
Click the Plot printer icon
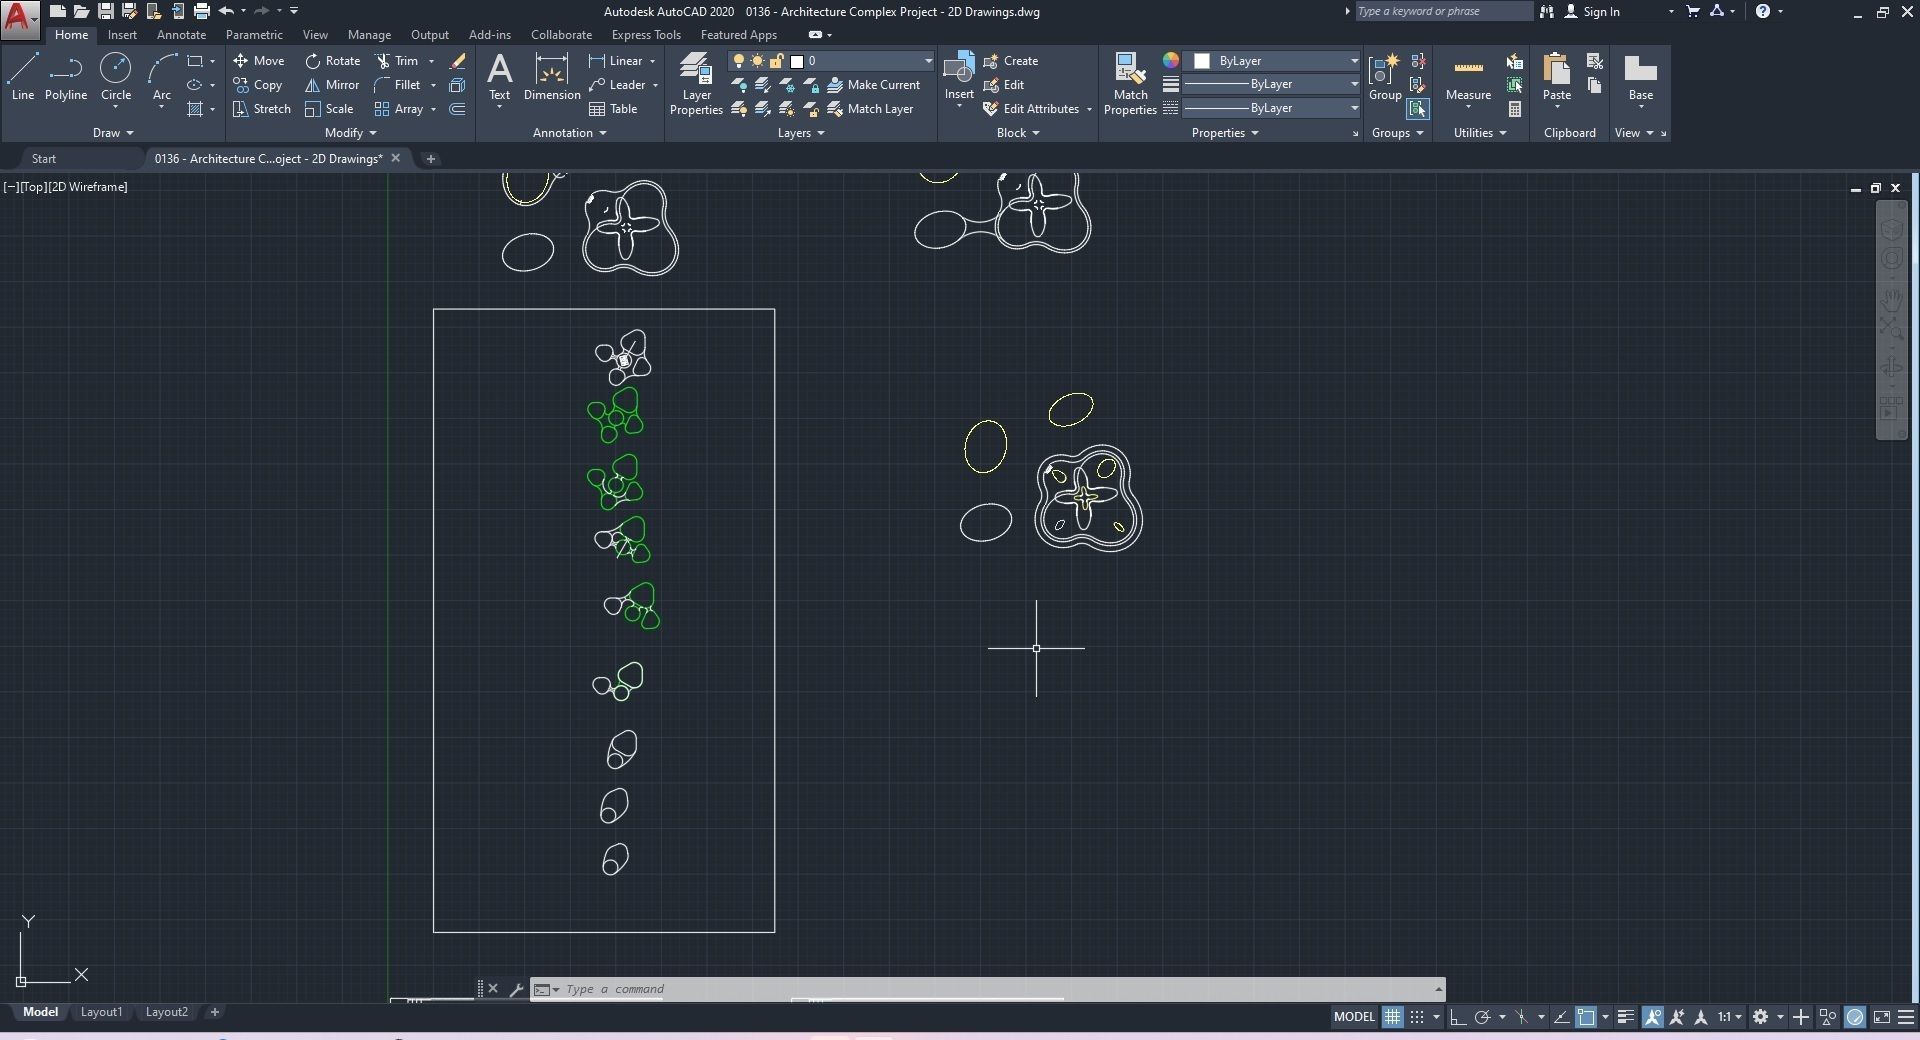[201, 12]
